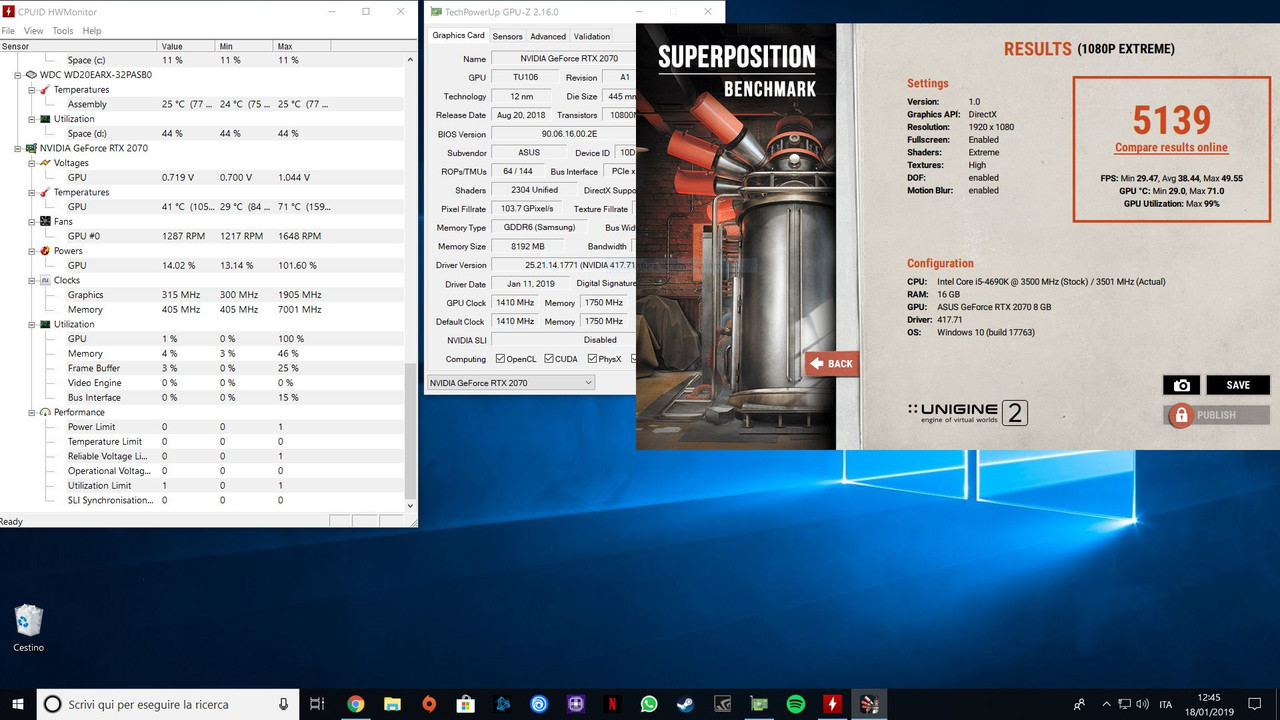Click the ITA language indicator
Viewport: 1280px width, 720px height.
click(1166, 705)
